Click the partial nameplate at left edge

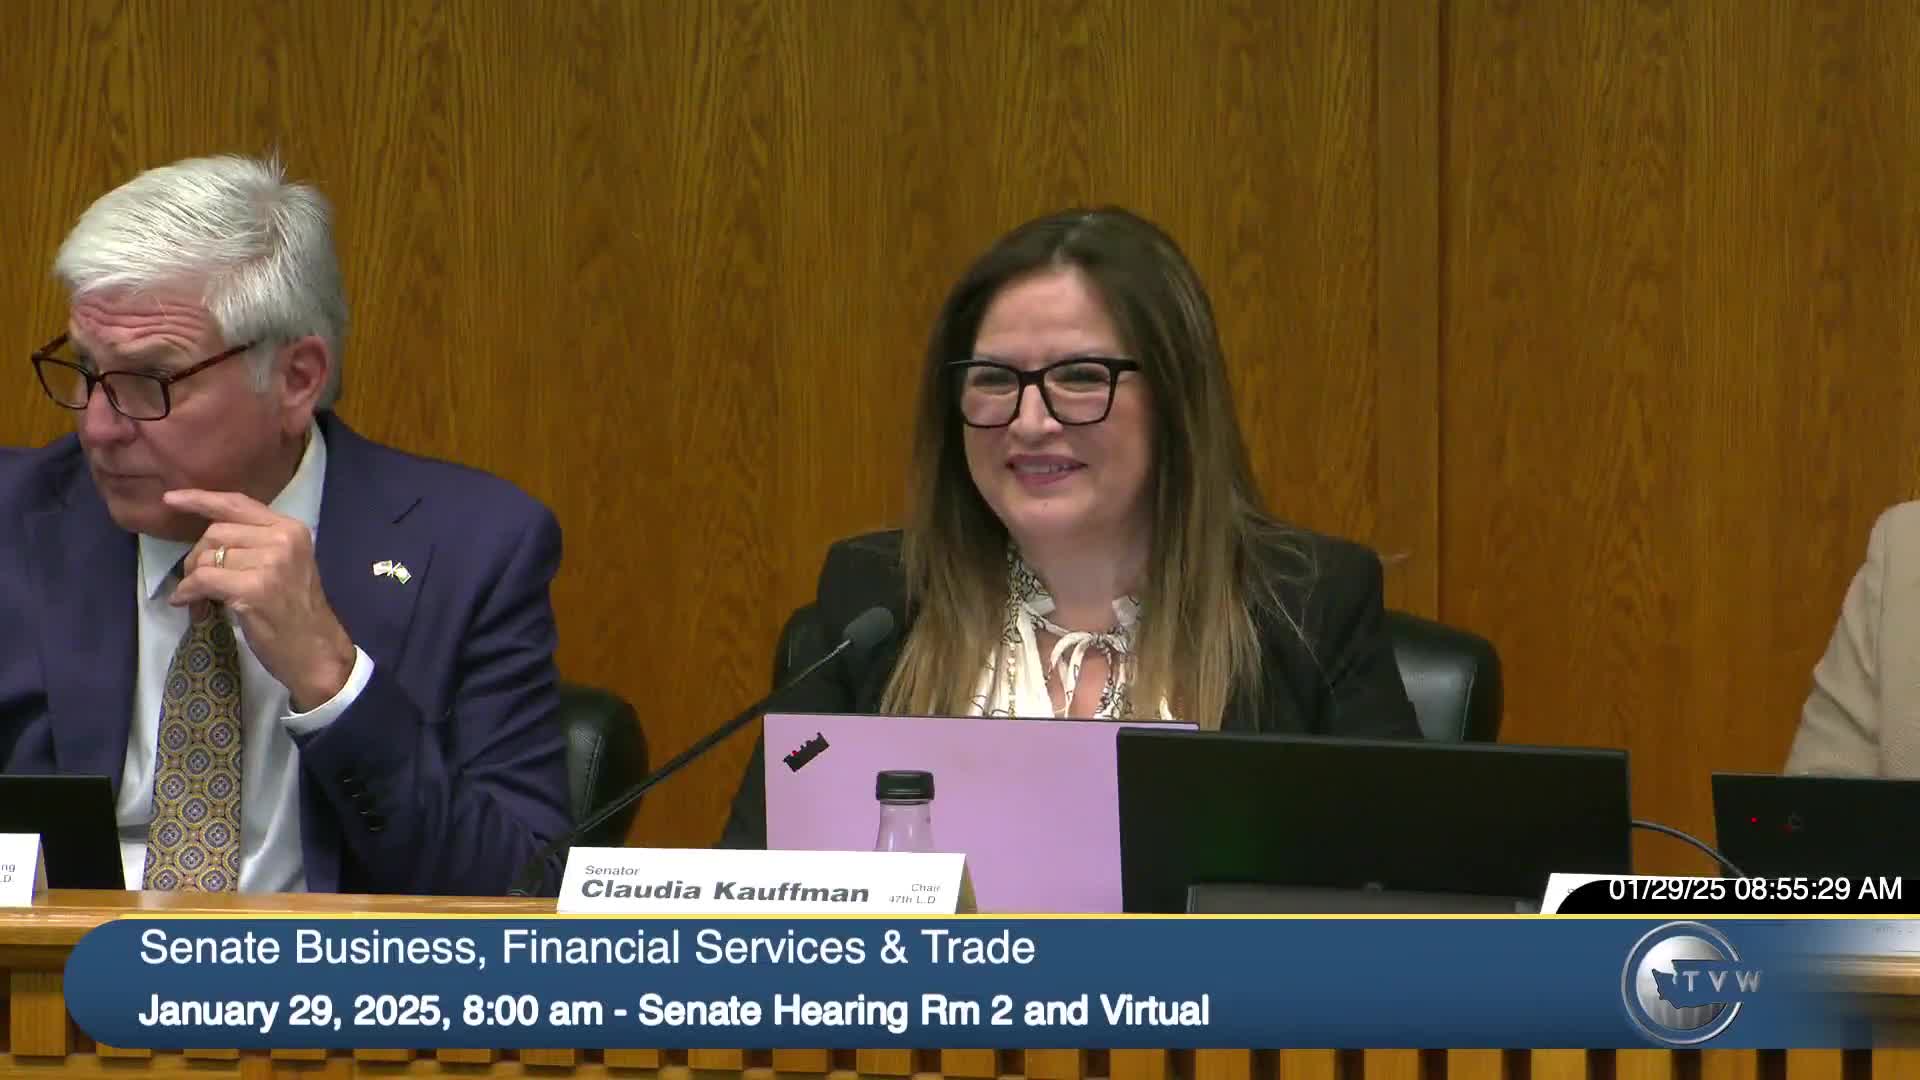pos(18,866)
